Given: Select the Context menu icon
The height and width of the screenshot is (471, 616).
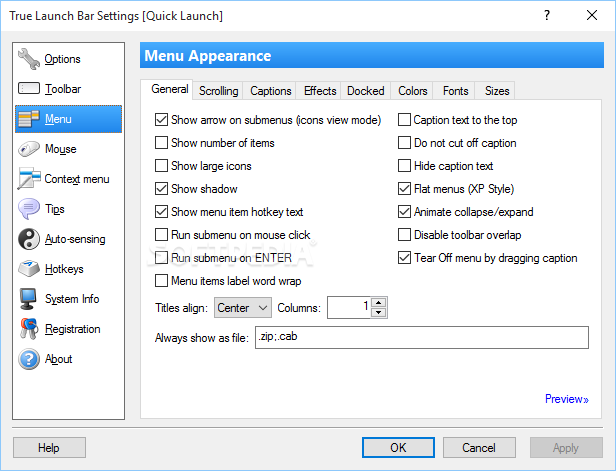Looking at the screenshot, I should [x=29, y=178].
